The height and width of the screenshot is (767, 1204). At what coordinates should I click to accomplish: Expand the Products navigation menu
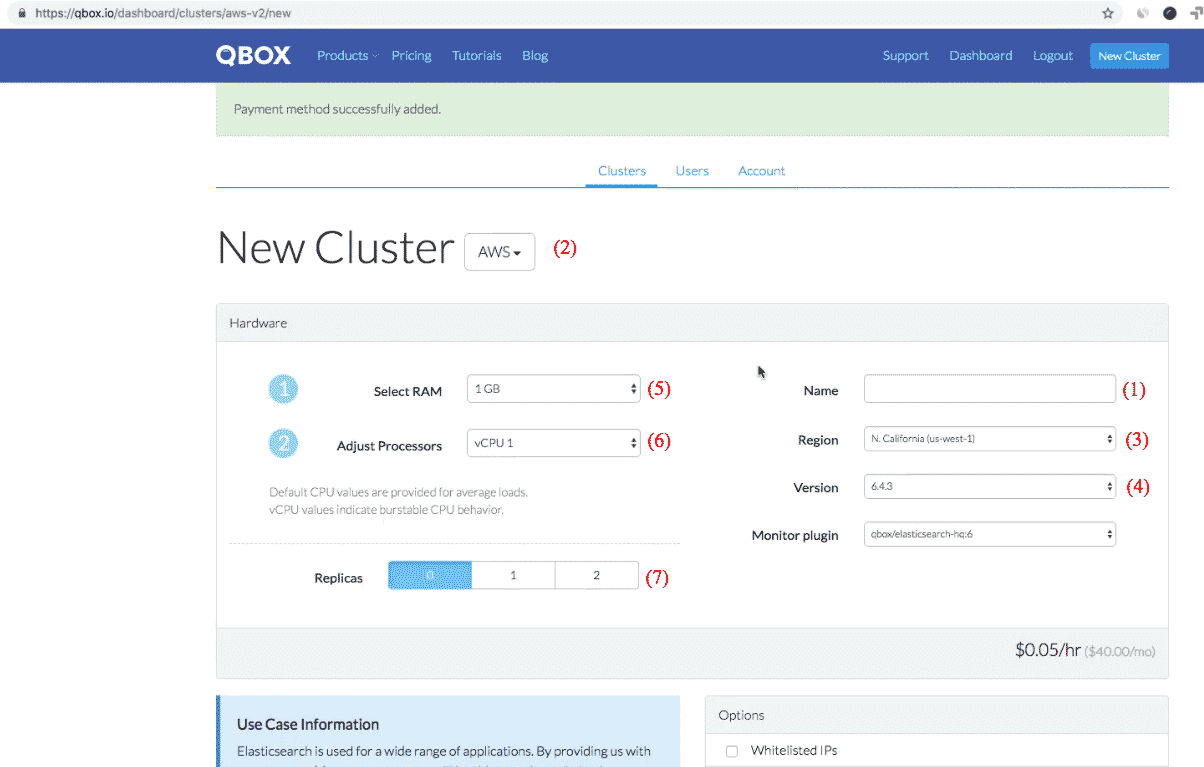click(x=347, y=56)
